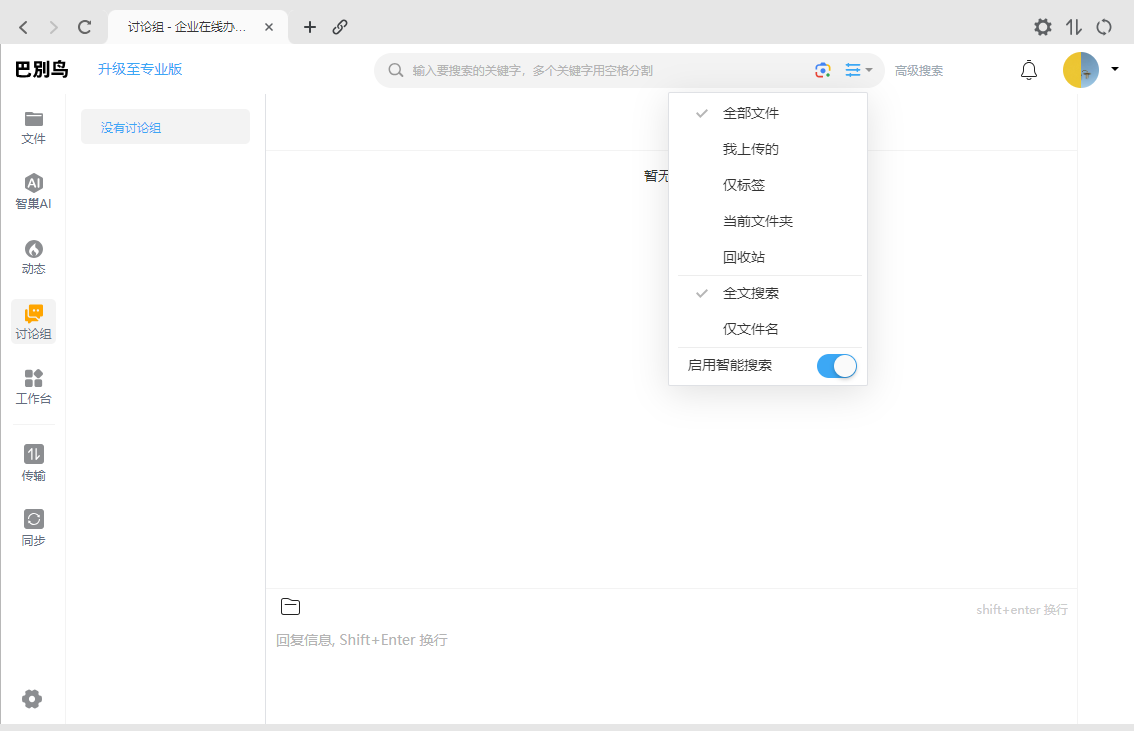
Task: Select 全文搜索 mode
Action: pos(768,294)
